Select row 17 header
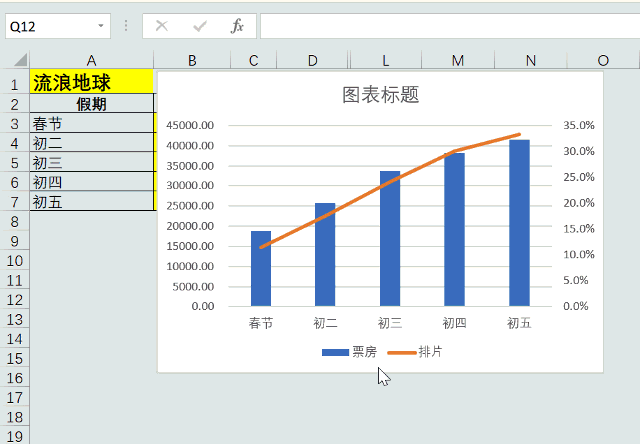The height and width of the screenshot is (444, 640). 15,398
